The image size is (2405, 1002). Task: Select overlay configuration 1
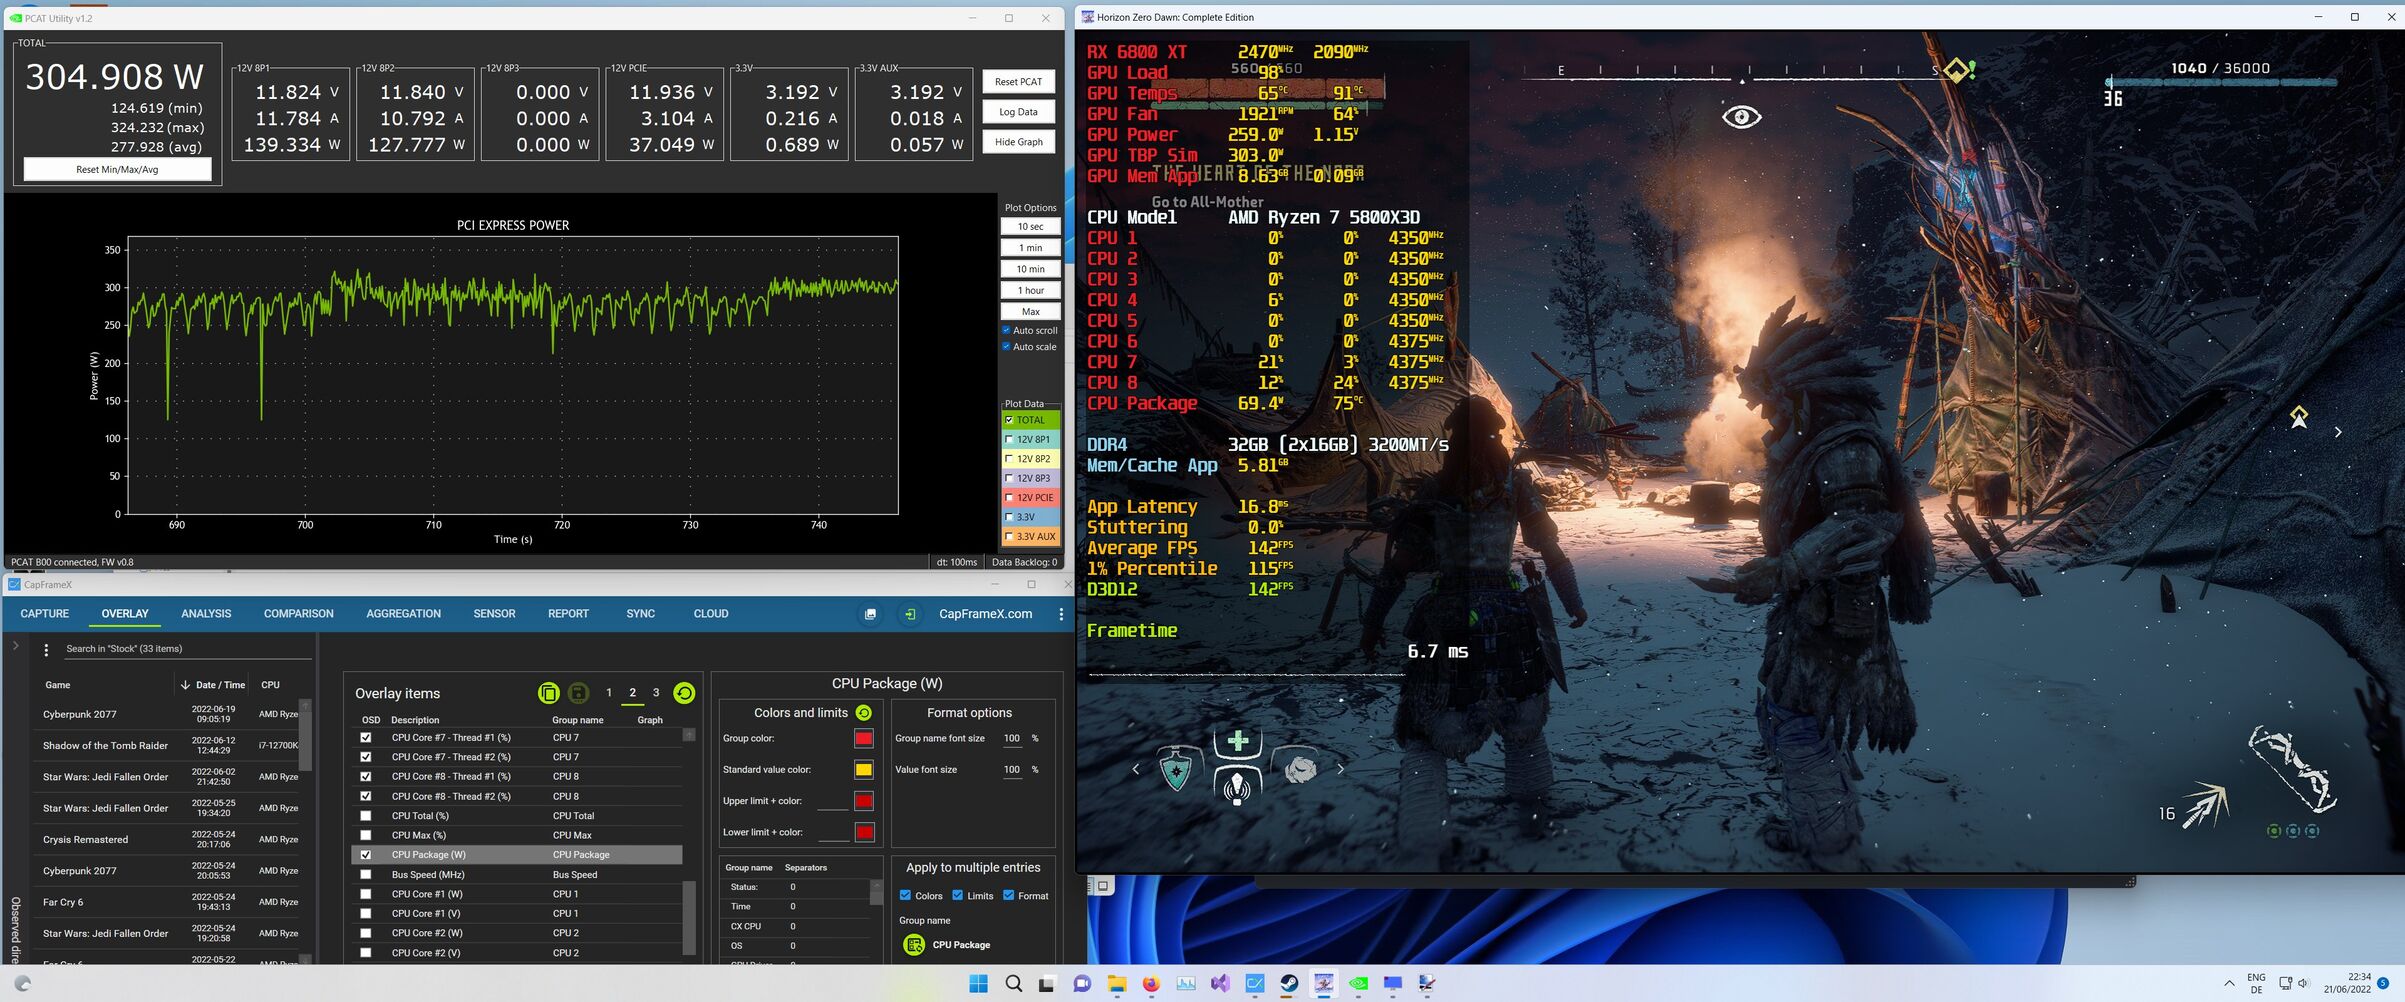click(609, 693)
